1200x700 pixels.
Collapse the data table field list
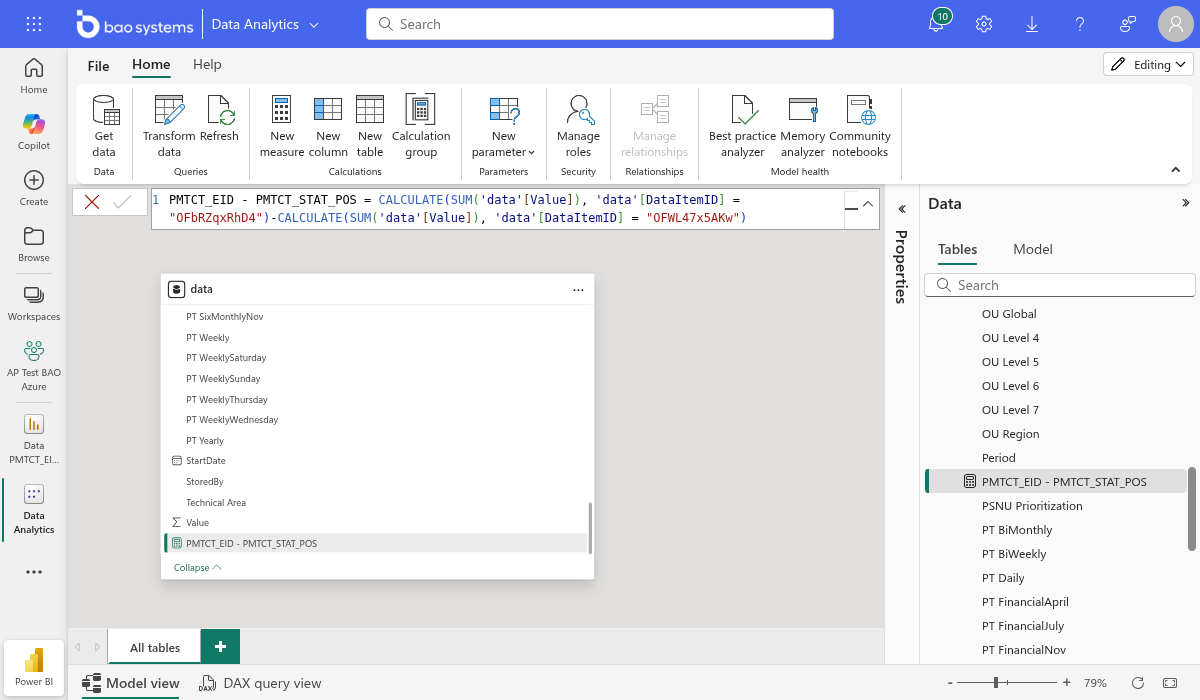point(197,567)
